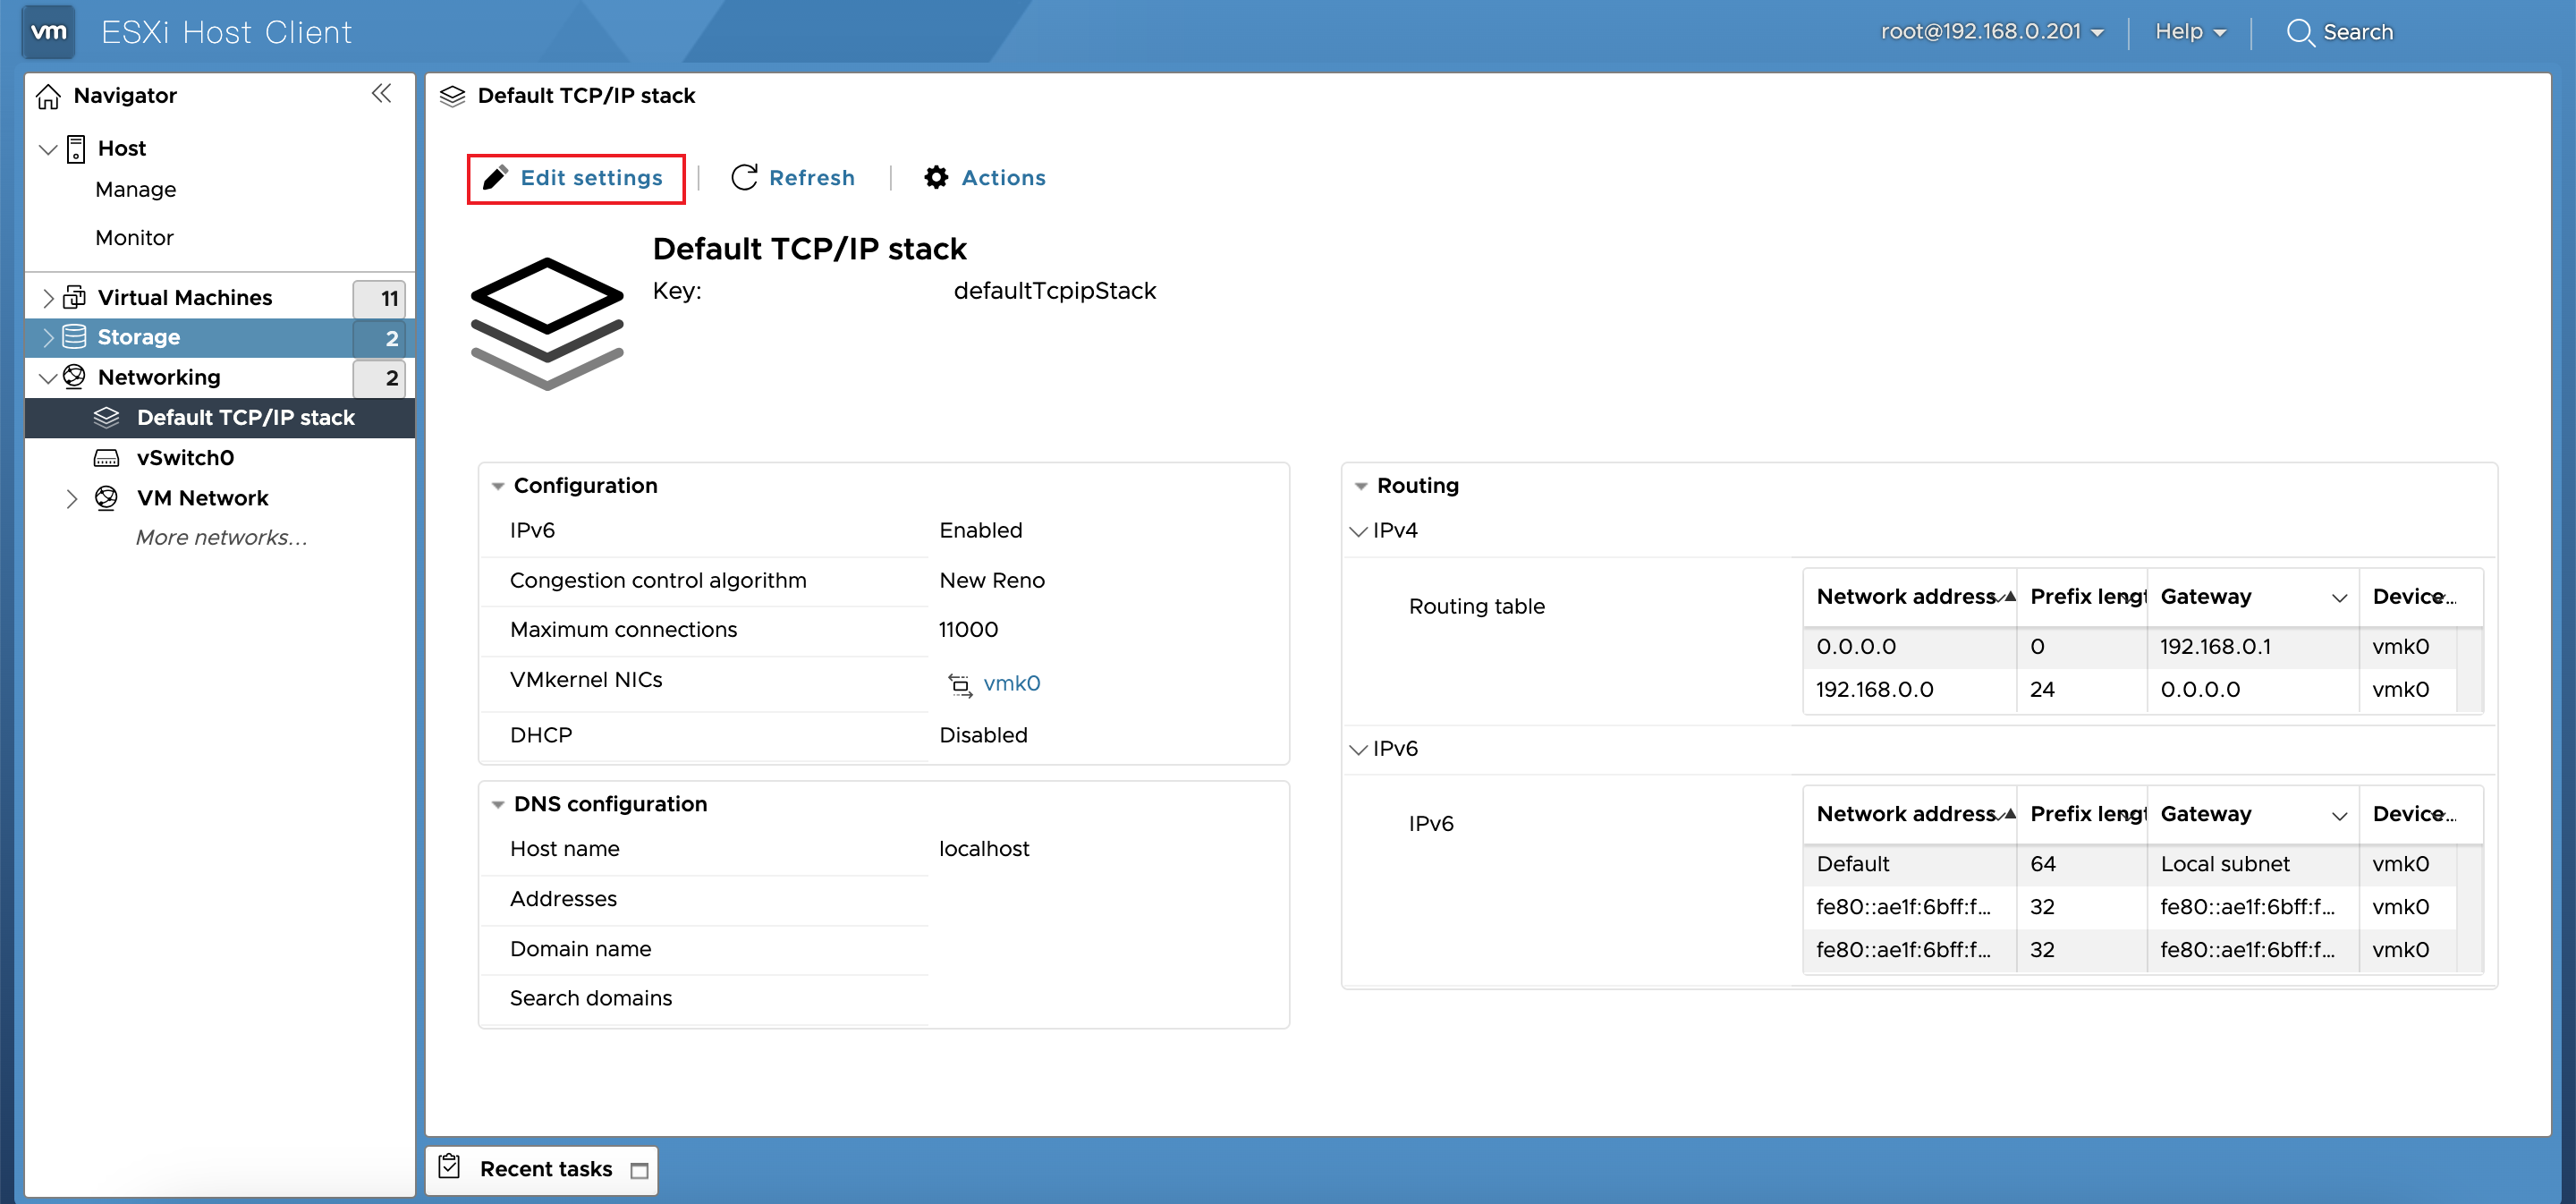2576x1204 pixels.
Task: Click the IPv6 routing table scrollbar
Action: pos(2470,908)
